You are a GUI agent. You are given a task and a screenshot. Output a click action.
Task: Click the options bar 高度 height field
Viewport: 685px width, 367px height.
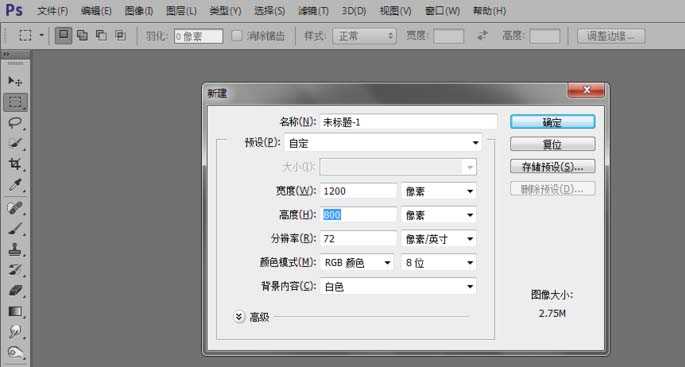[545, 36]
